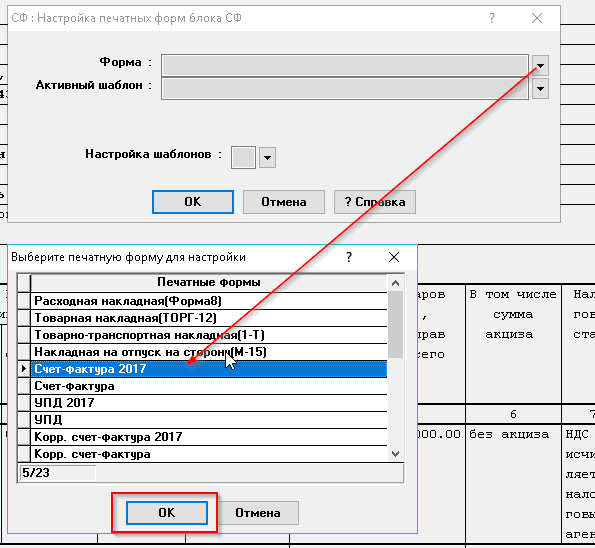Confirm with OK in settings dialog
The width and height of the screenshot is (595, 548).
coord(193,202)
